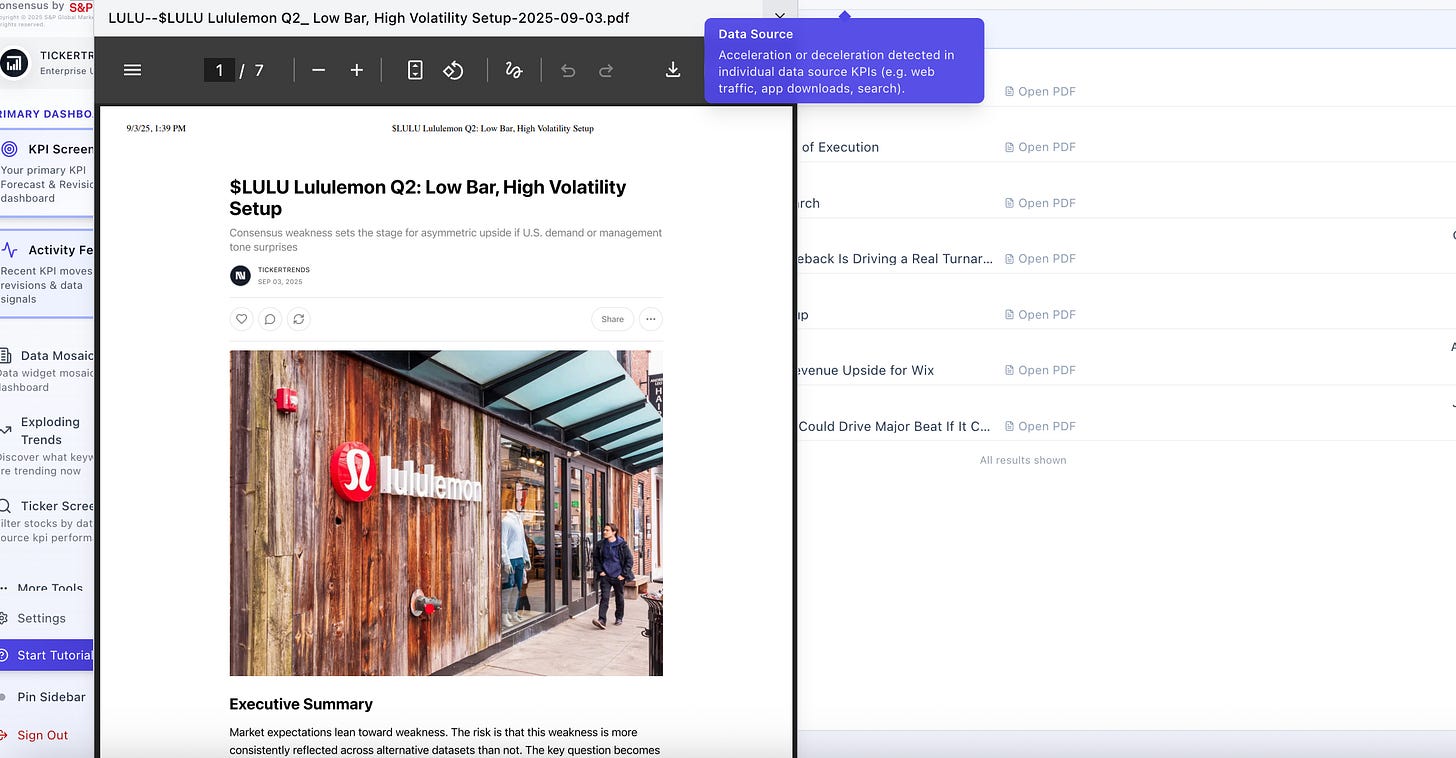Select the draw annotation tool

coord(514,70)
